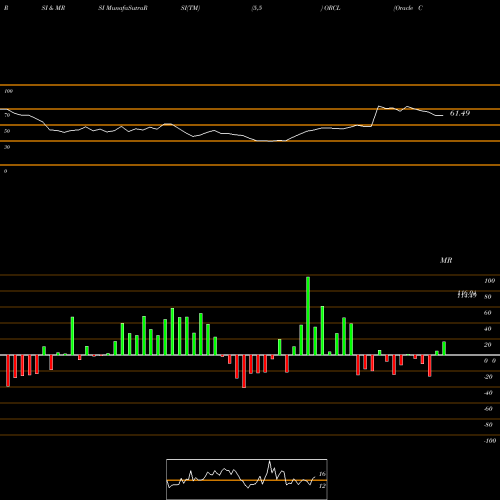Click the 30 level label on RSI axis
Screen dimensions: 500x500
[7, 147]
